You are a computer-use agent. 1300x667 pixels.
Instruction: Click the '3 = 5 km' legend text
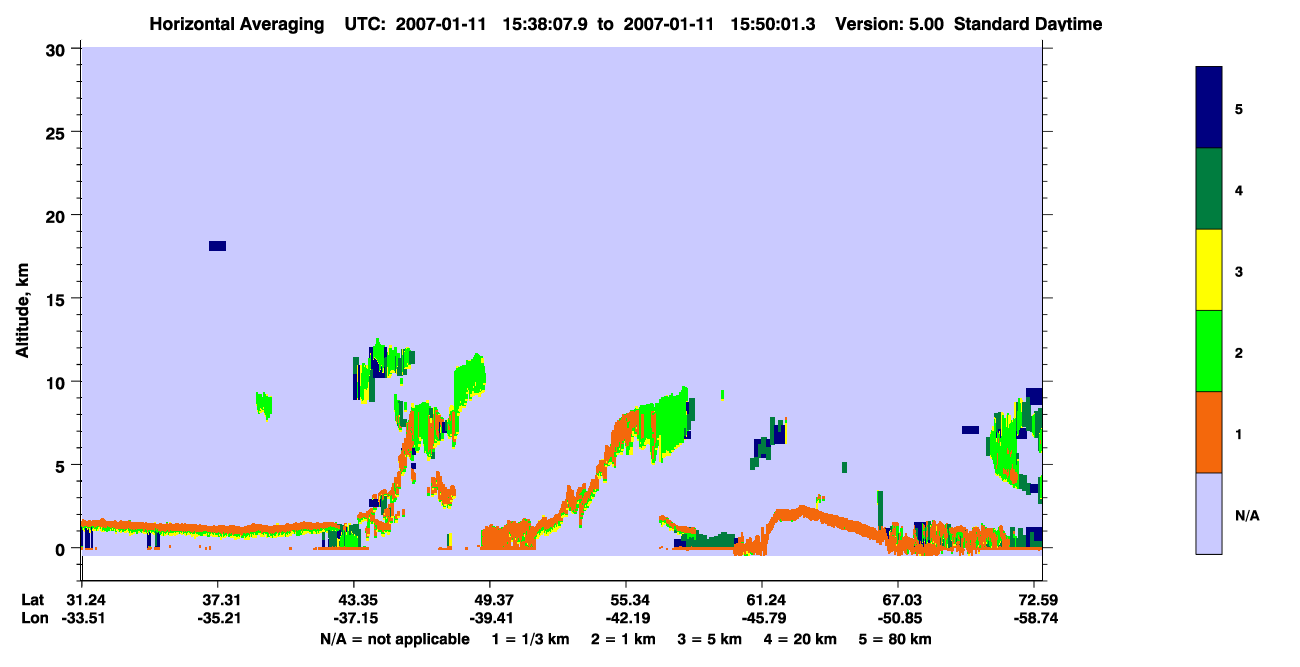[x=710, y=639]
